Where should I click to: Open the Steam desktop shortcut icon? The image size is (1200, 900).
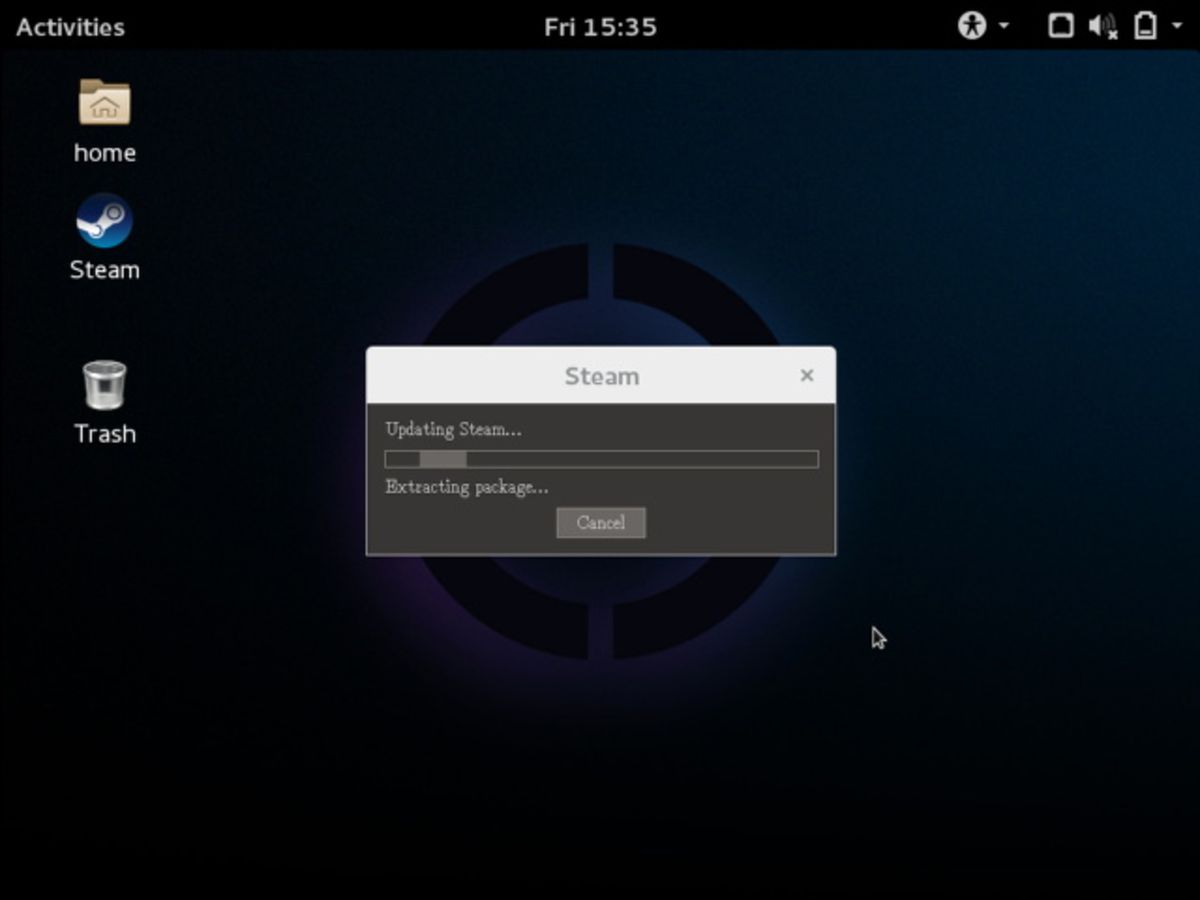click(x=104, y=221)
